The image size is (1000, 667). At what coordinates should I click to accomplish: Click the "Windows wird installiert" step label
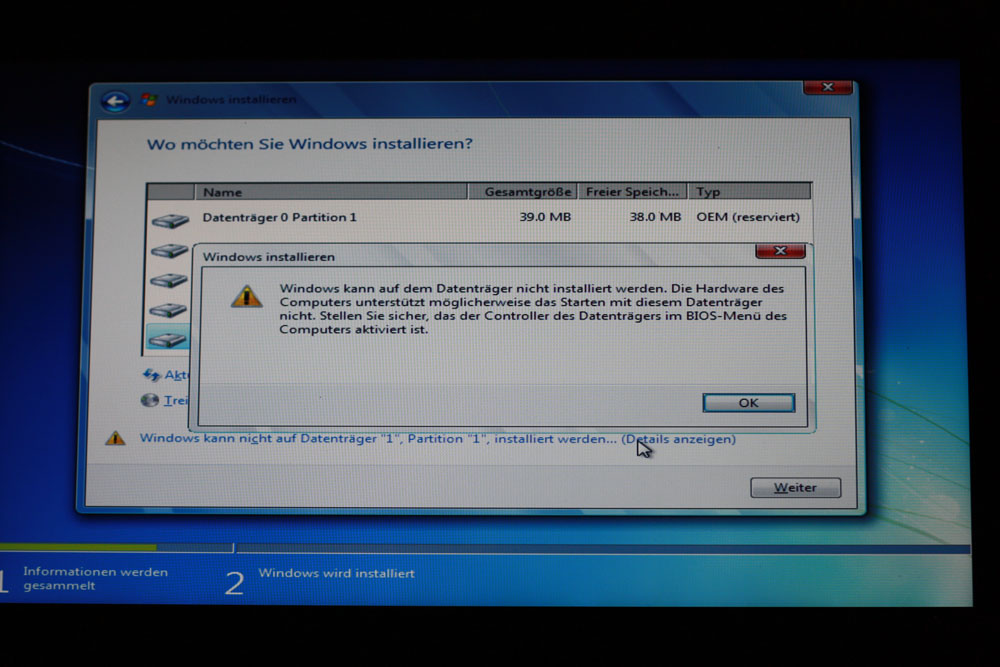[x=336, y=573]
